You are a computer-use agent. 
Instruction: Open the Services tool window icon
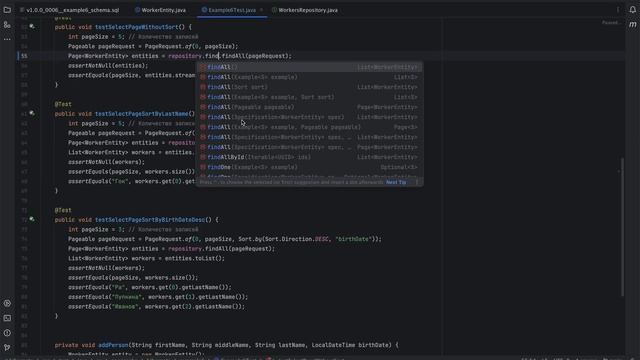(x=7, y=303)
